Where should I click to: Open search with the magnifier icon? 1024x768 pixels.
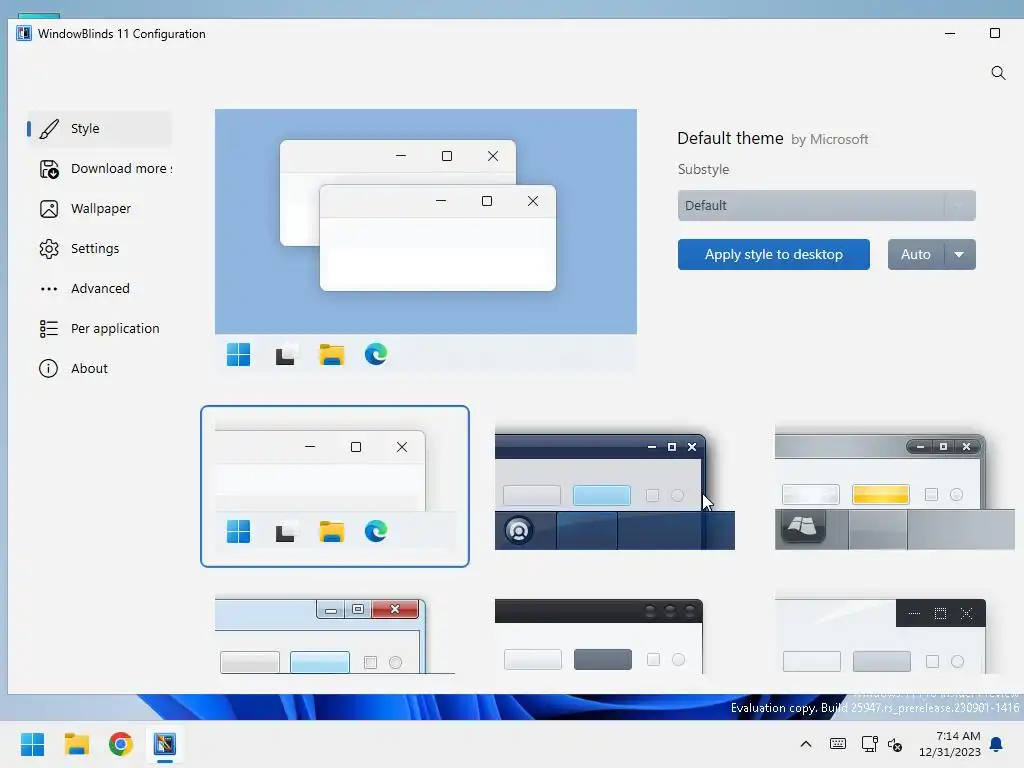(x=998, y=72)
